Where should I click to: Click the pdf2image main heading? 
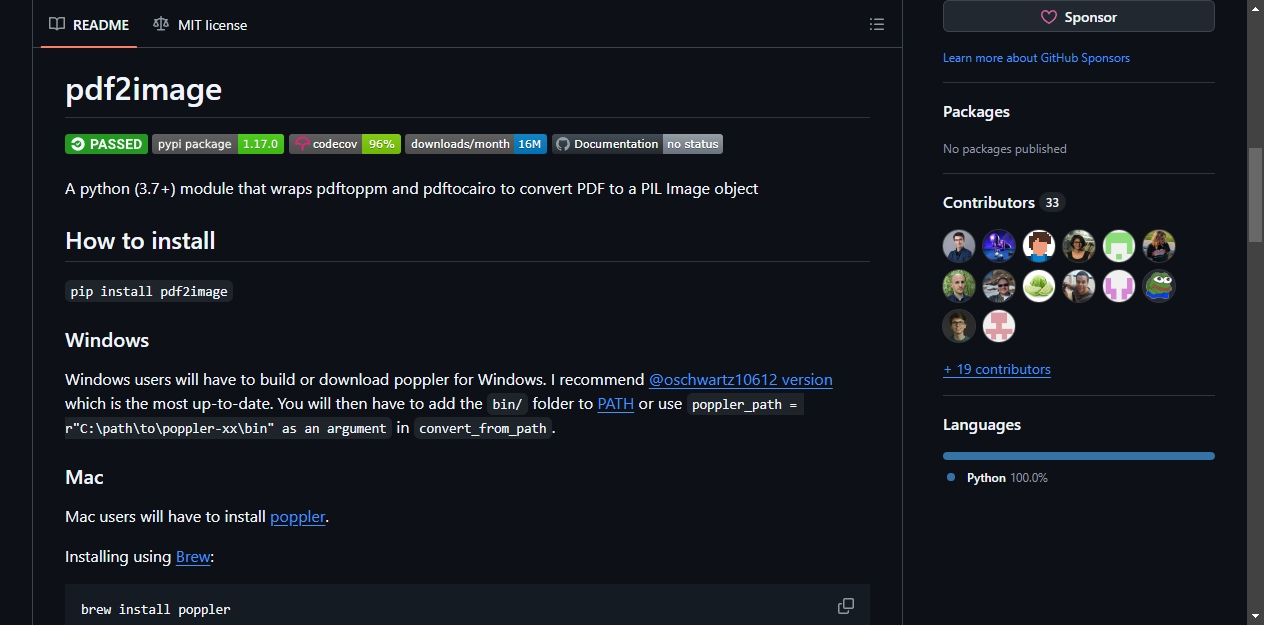[144, 90]
